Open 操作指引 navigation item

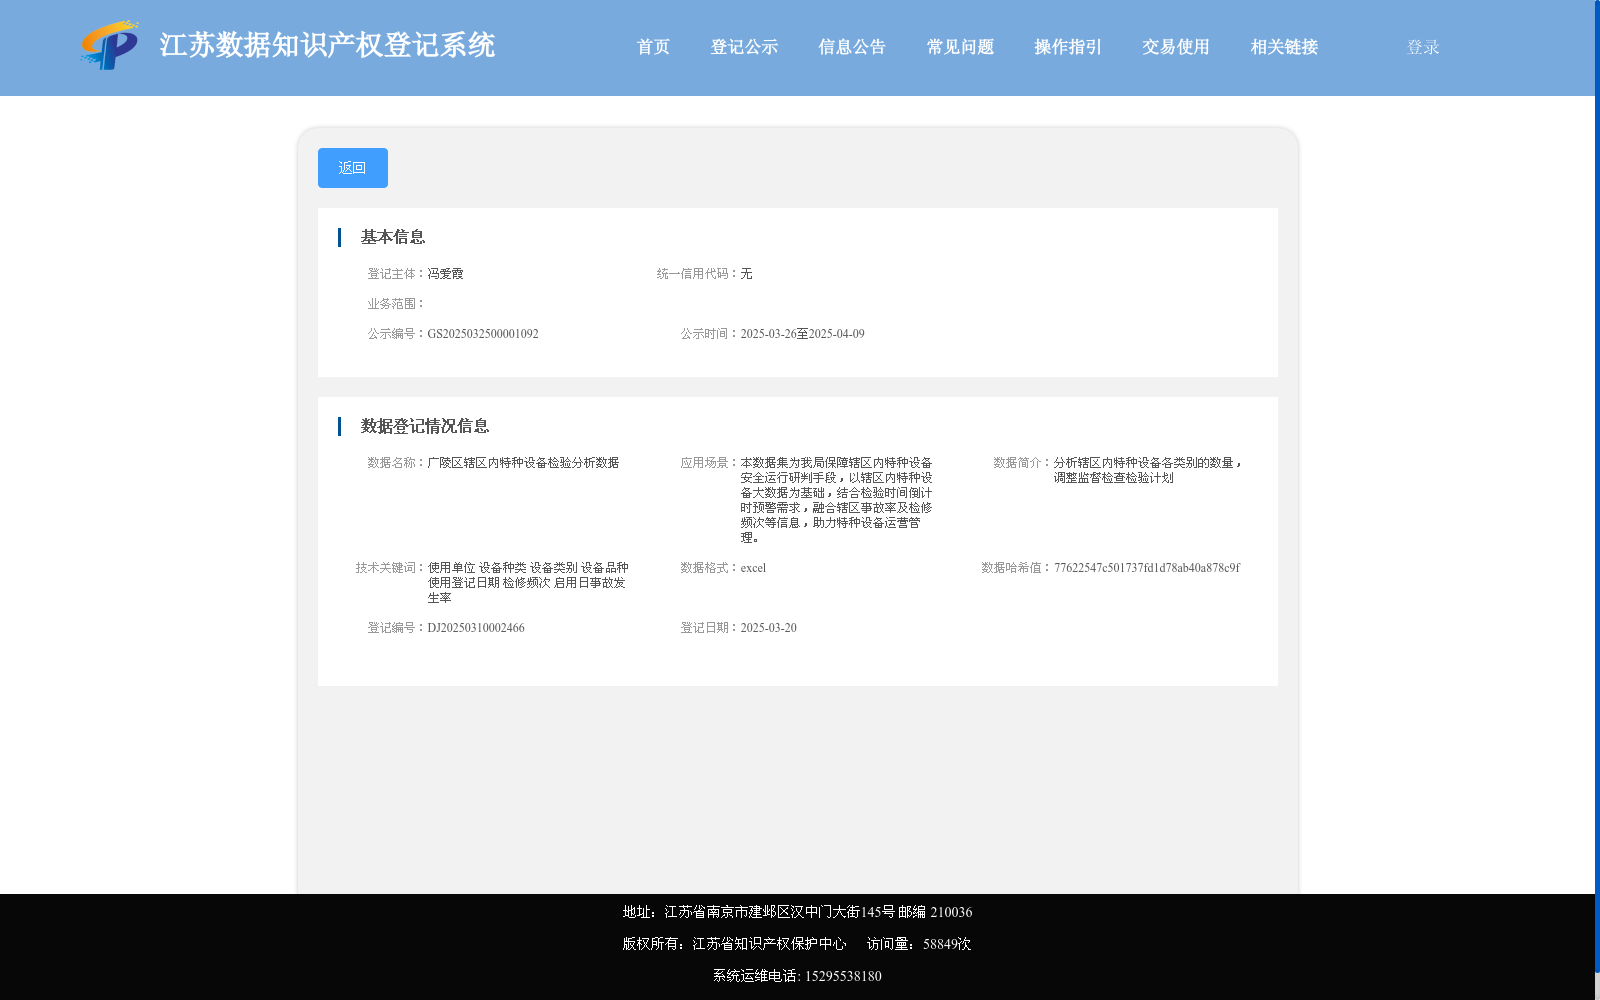coord(1068,47)
